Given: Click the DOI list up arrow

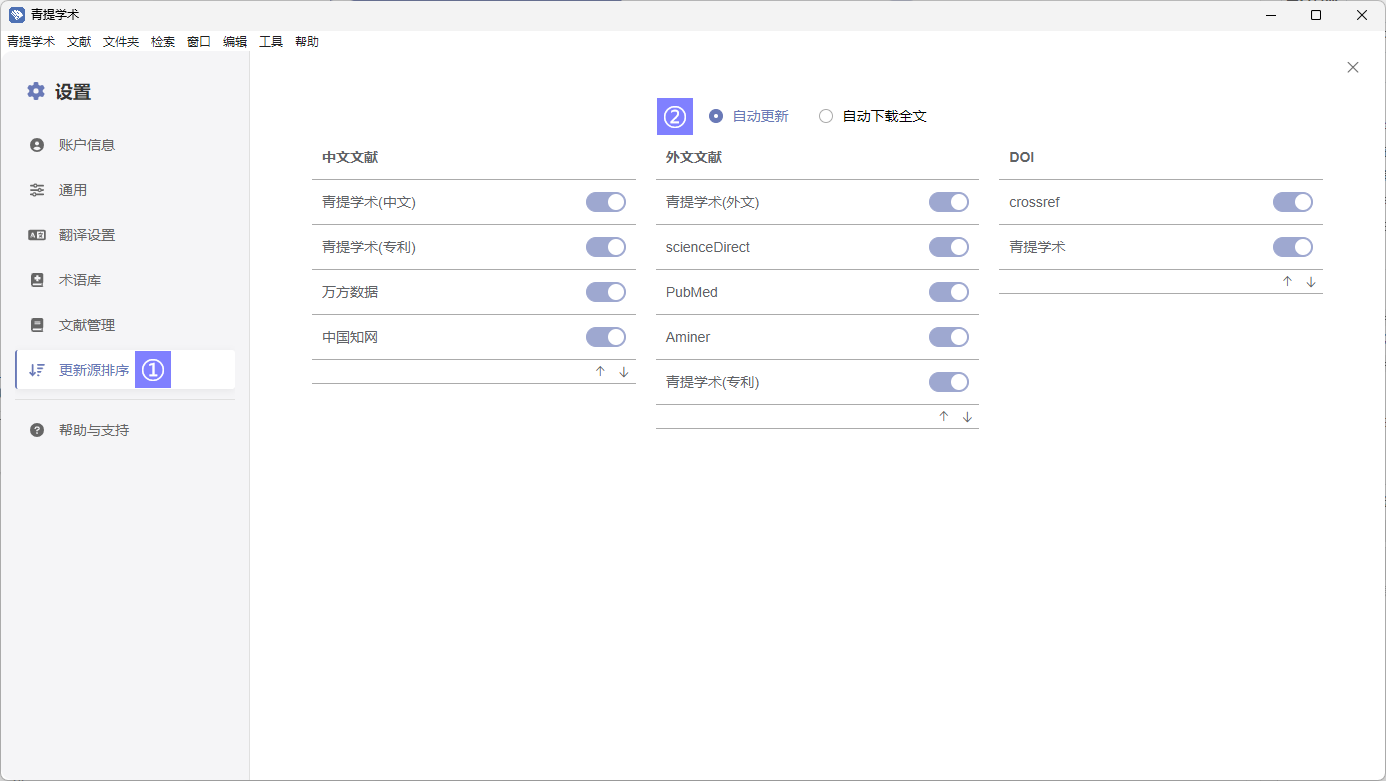Looking at the screenshot, I should (1287, 282).
